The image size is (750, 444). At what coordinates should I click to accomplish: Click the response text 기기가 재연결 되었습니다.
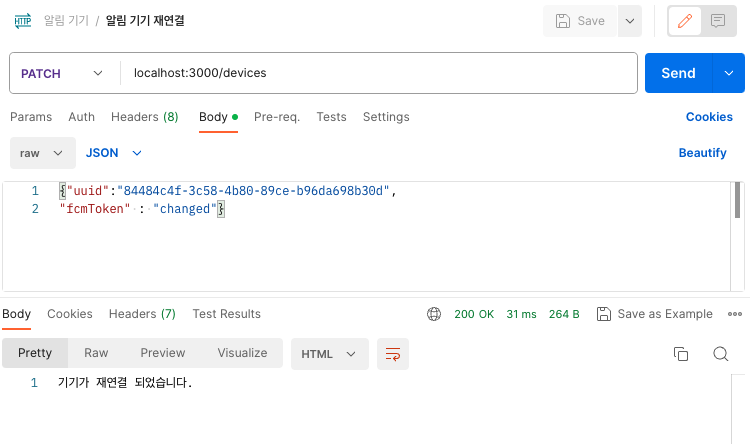coord(125,382)
